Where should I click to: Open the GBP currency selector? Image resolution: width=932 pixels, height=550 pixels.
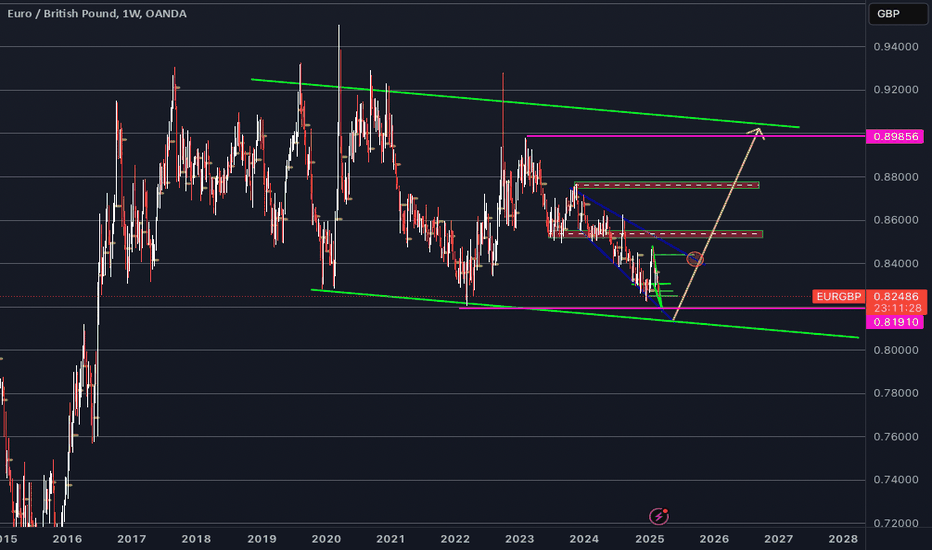(898, 14)
